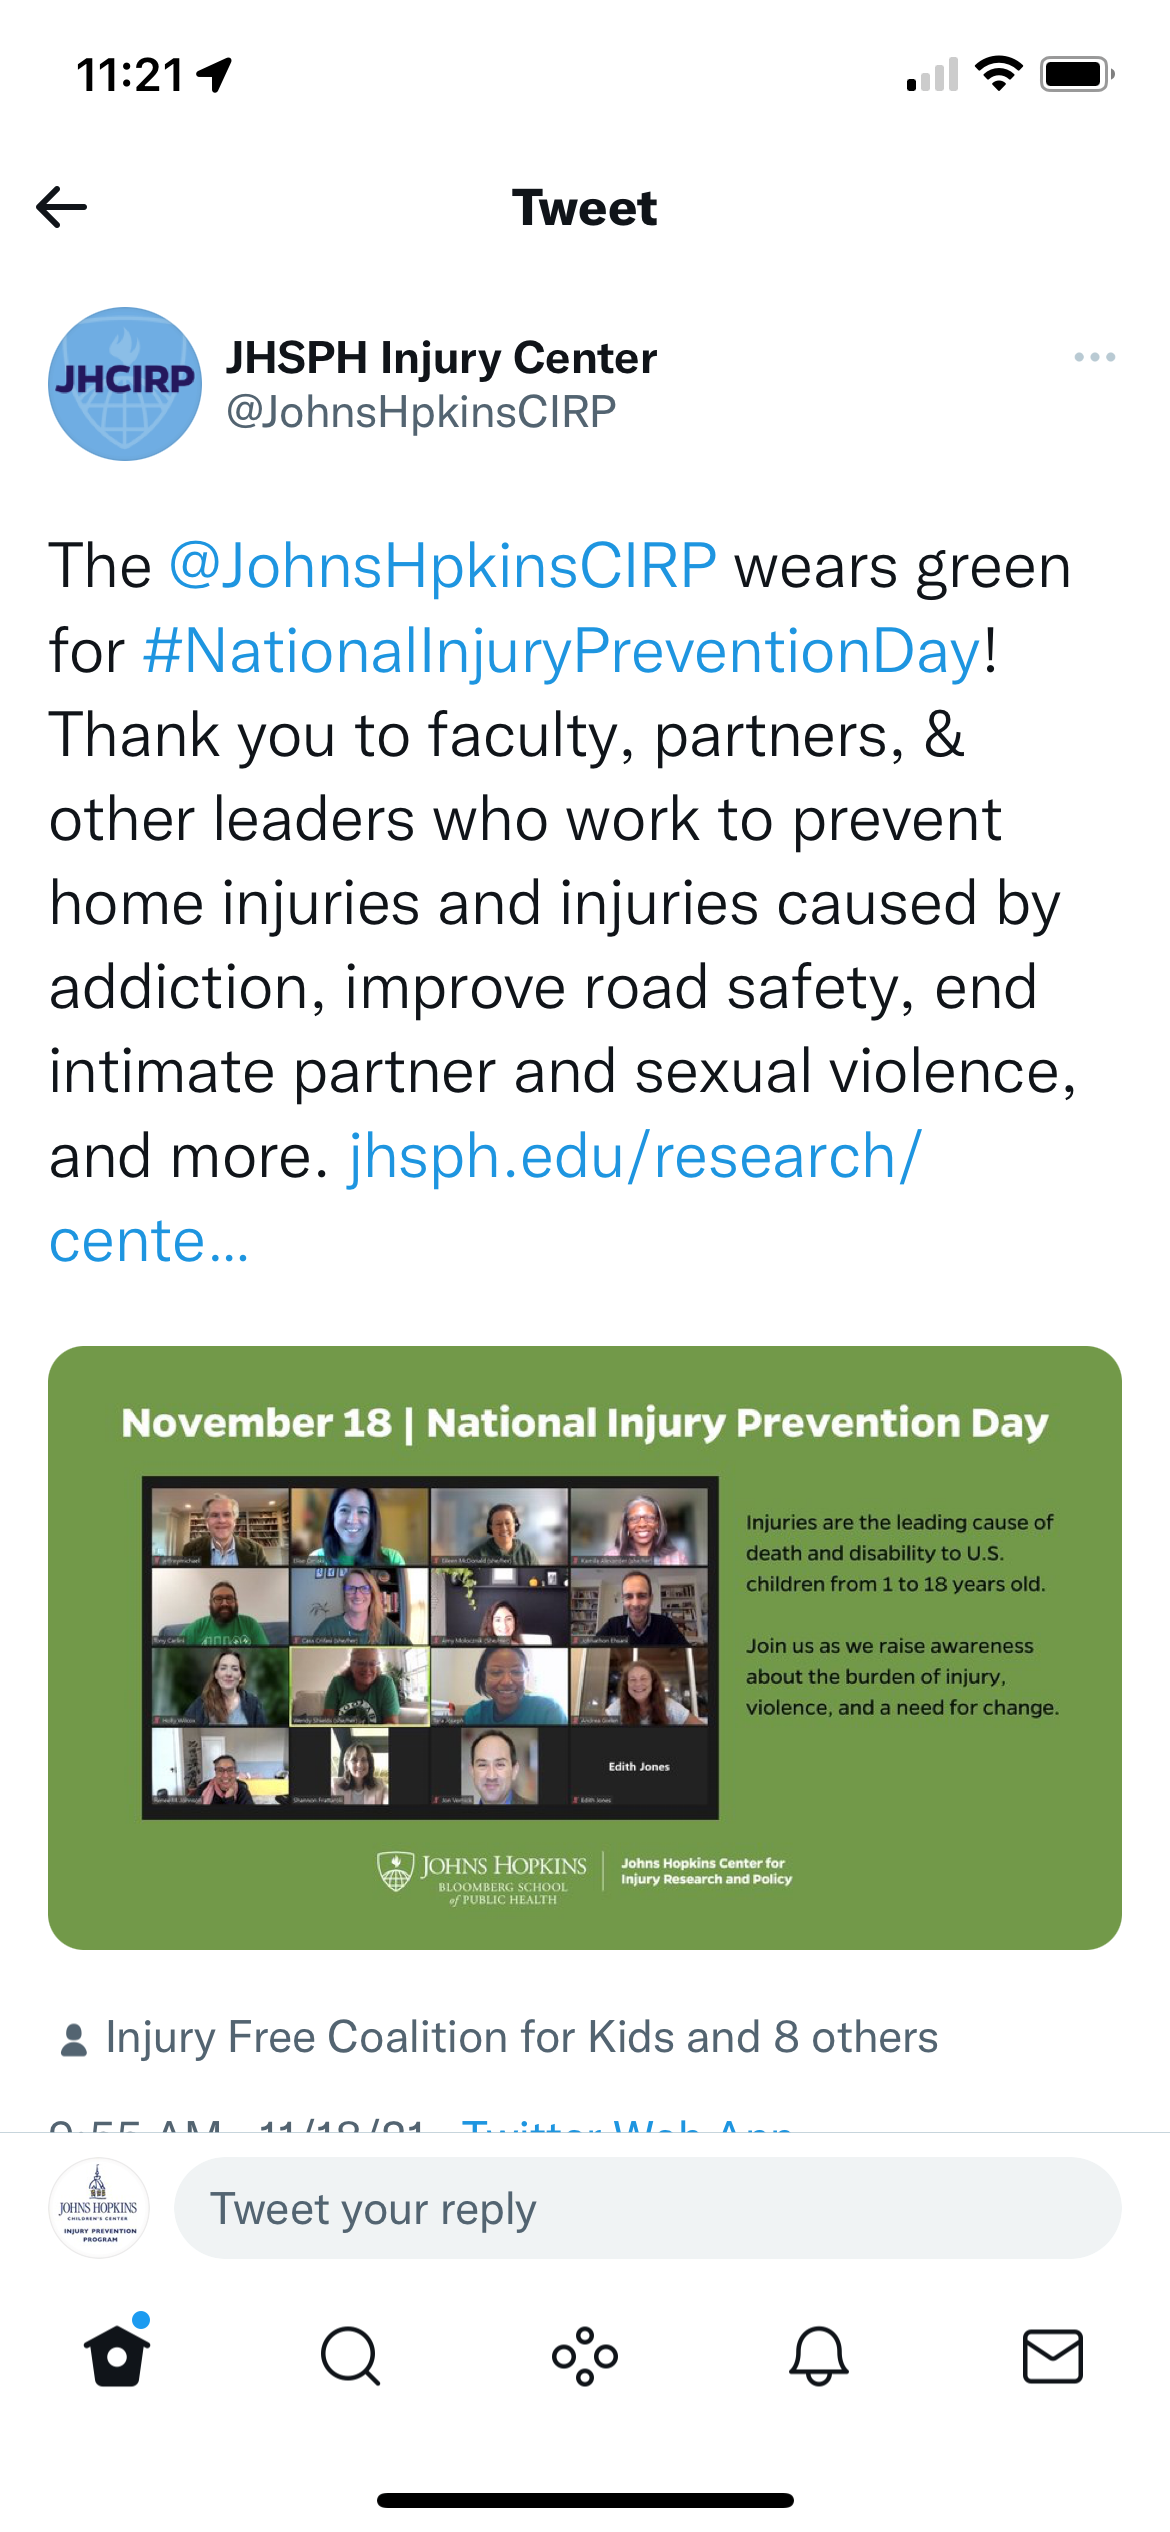
Task: Tap the JHSPH Injury Center display name
Action: point(441,358)
